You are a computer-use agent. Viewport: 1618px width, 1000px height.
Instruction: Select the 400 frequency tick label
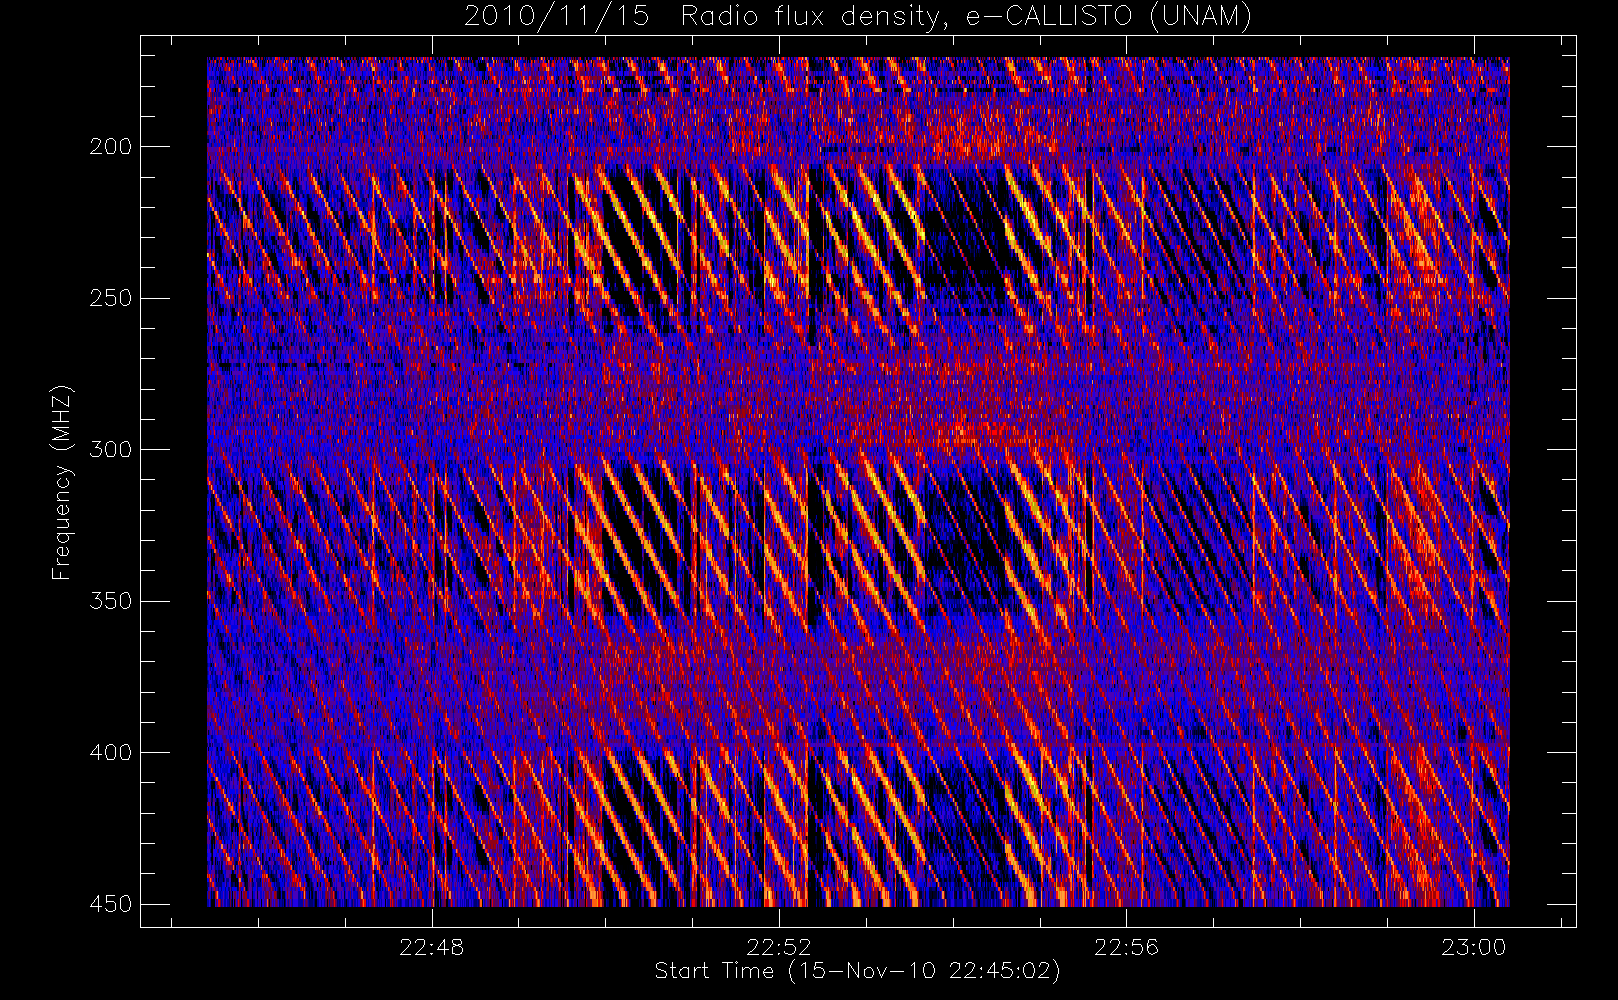tap(110, 753)
